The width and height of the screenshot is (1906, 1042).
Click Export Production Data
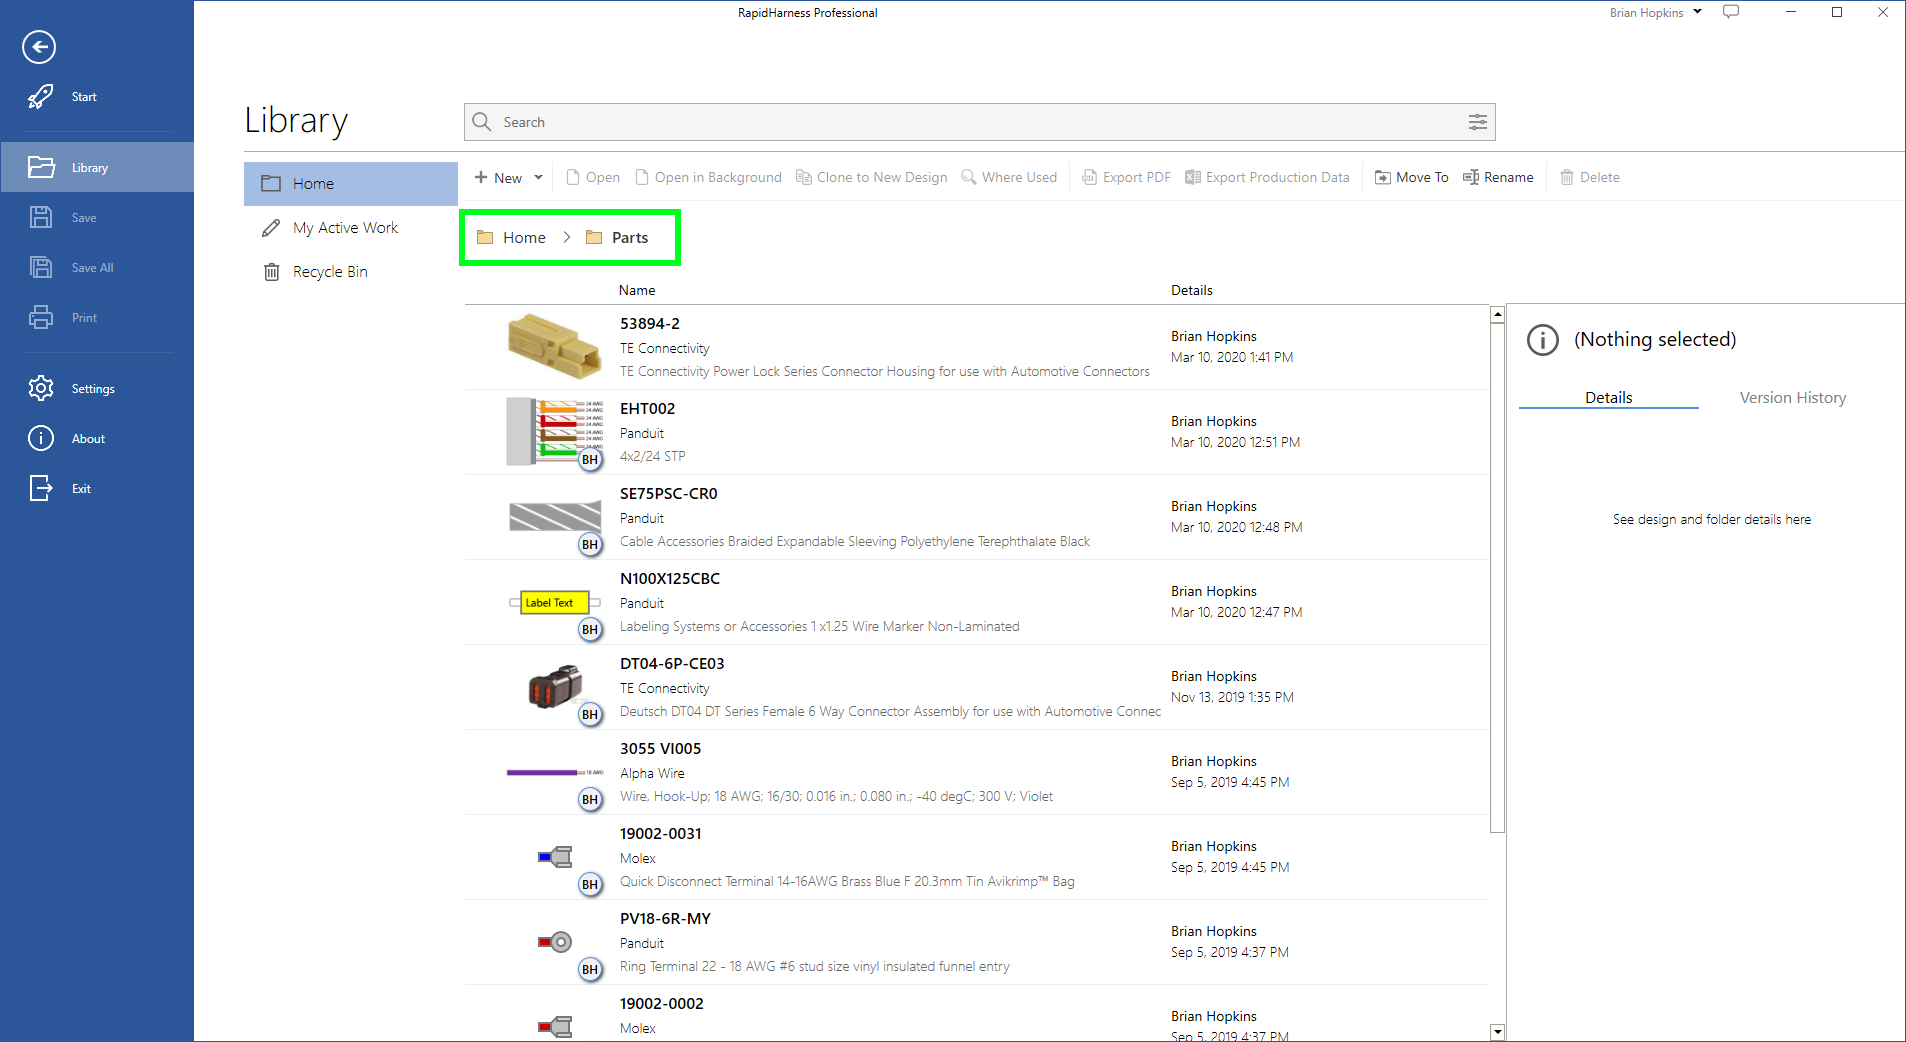pyautogui.click(x=1267, y=177)
